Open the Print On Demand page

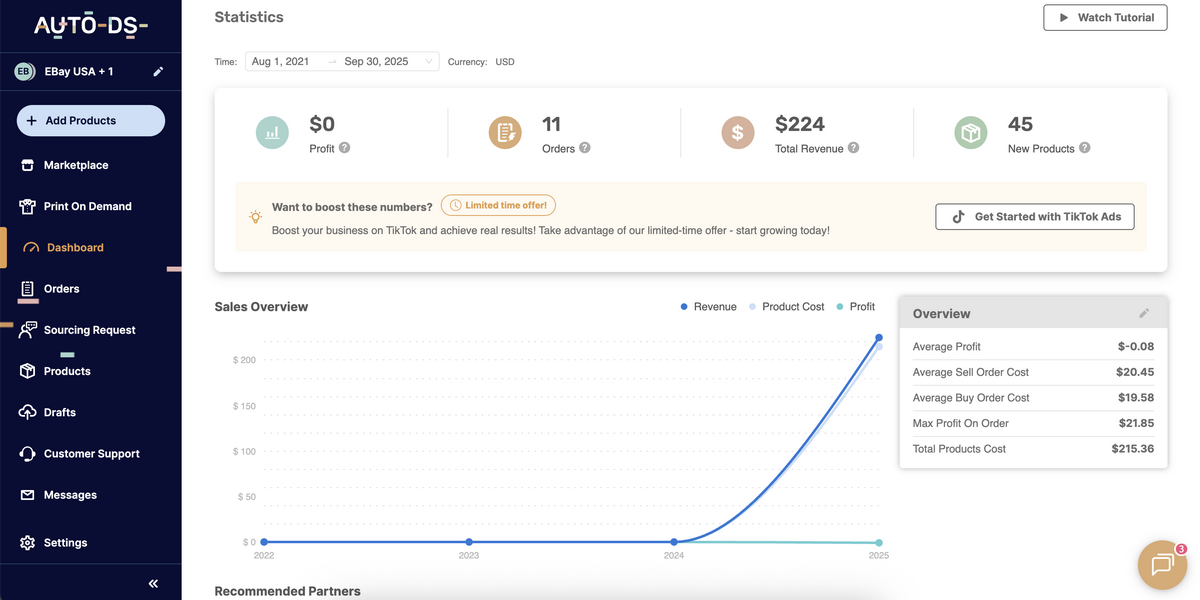pos(87,206)
